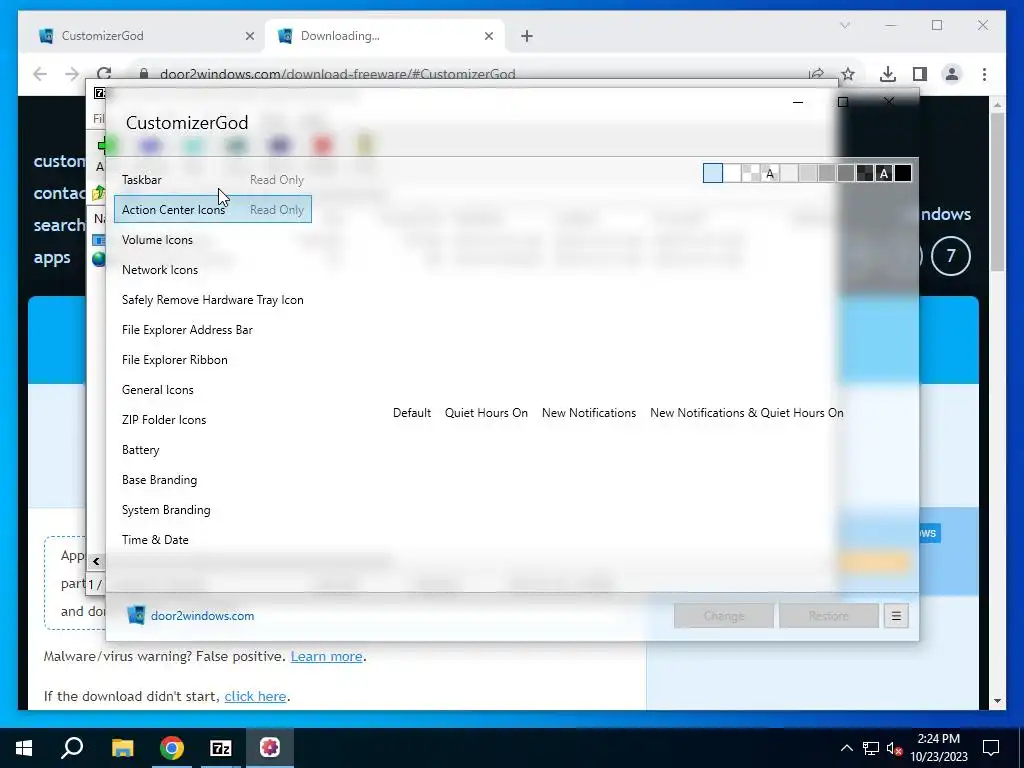1024x768 pixels.
Task: Pick the light checkered background swatch
Action: [x=751, y=173]
